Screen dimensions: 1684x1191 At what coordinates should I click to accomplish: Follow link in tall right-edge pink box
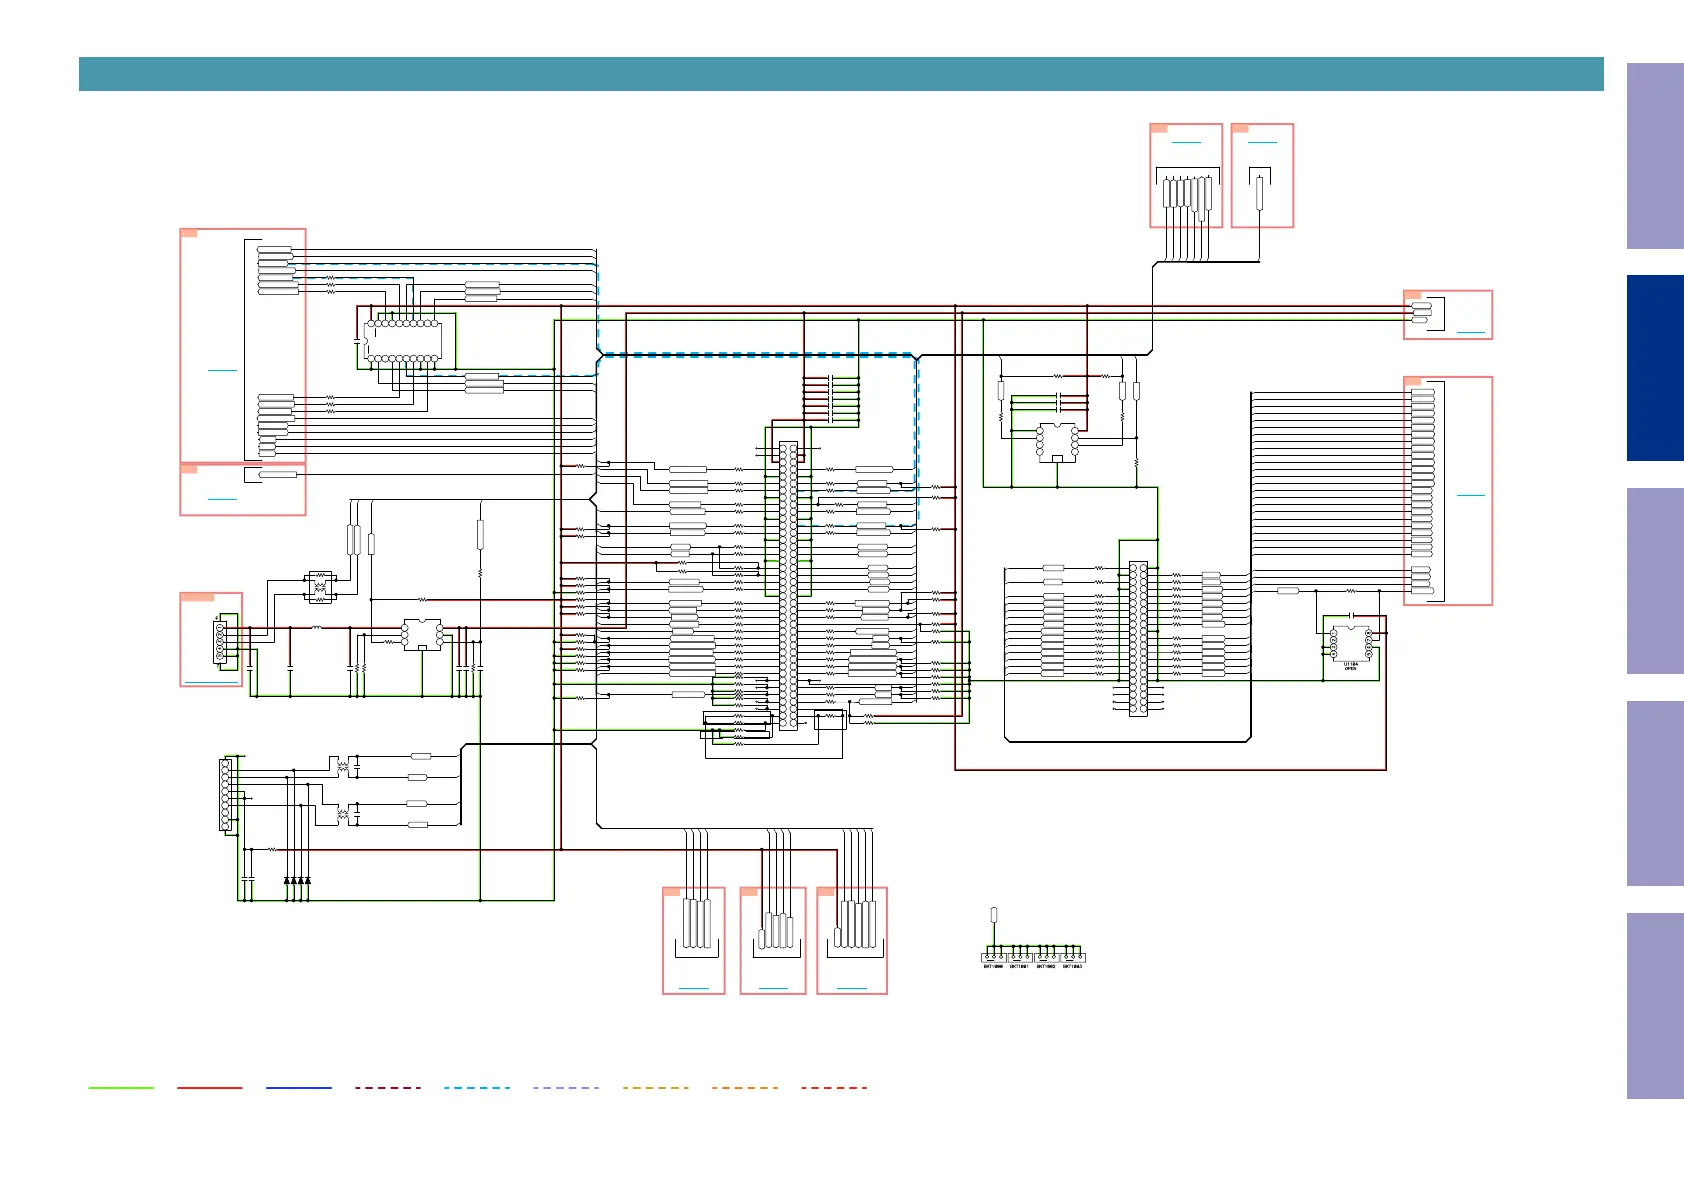(x=1471, y=494)
